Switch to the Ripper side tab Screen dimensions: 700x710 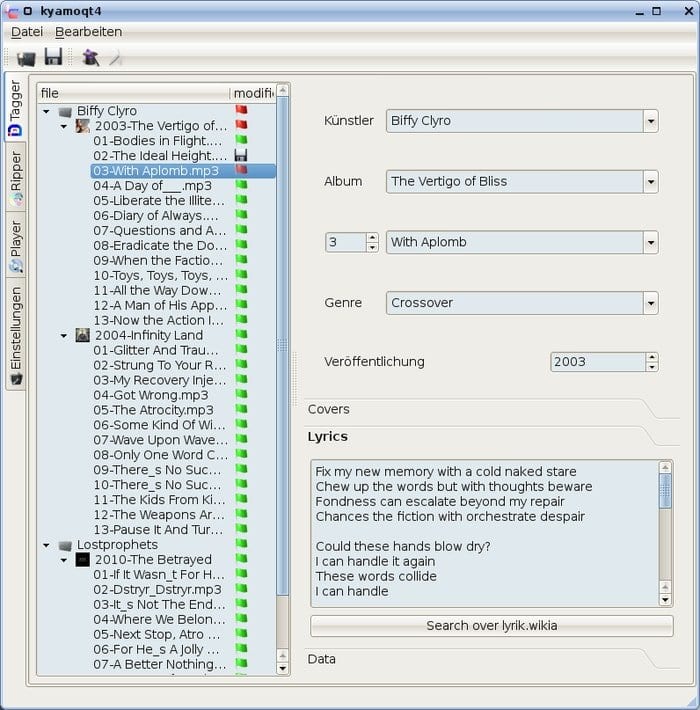15,178
